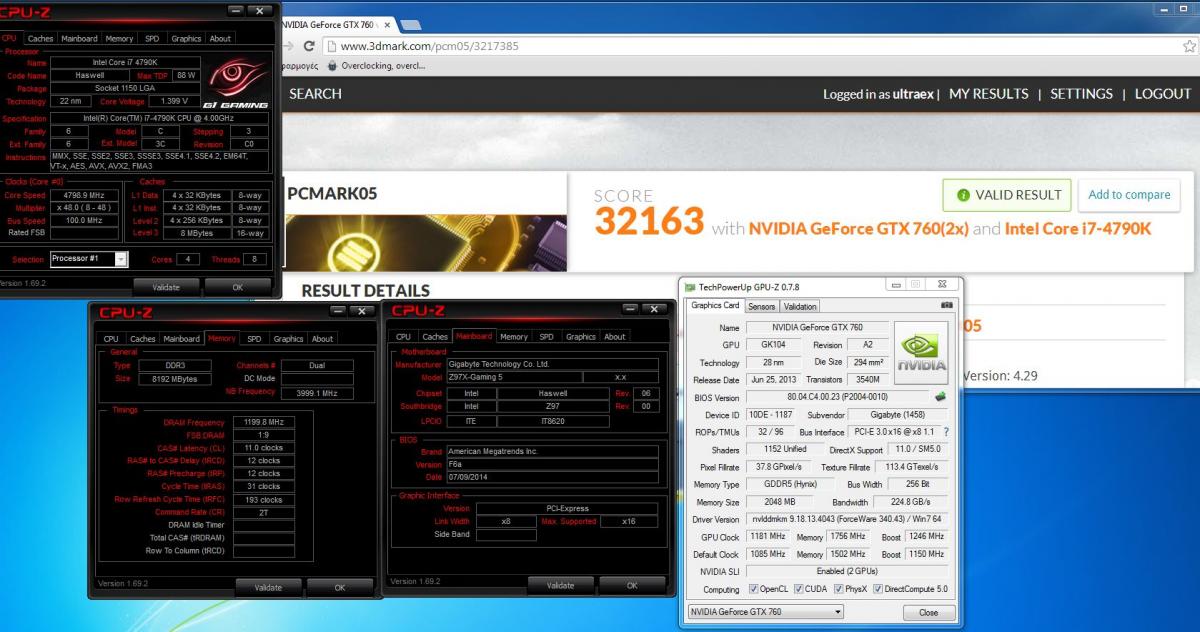Open Caches tab in the CPU-Z CPU window
1200x632 pixels.
(x=41, y=38)
